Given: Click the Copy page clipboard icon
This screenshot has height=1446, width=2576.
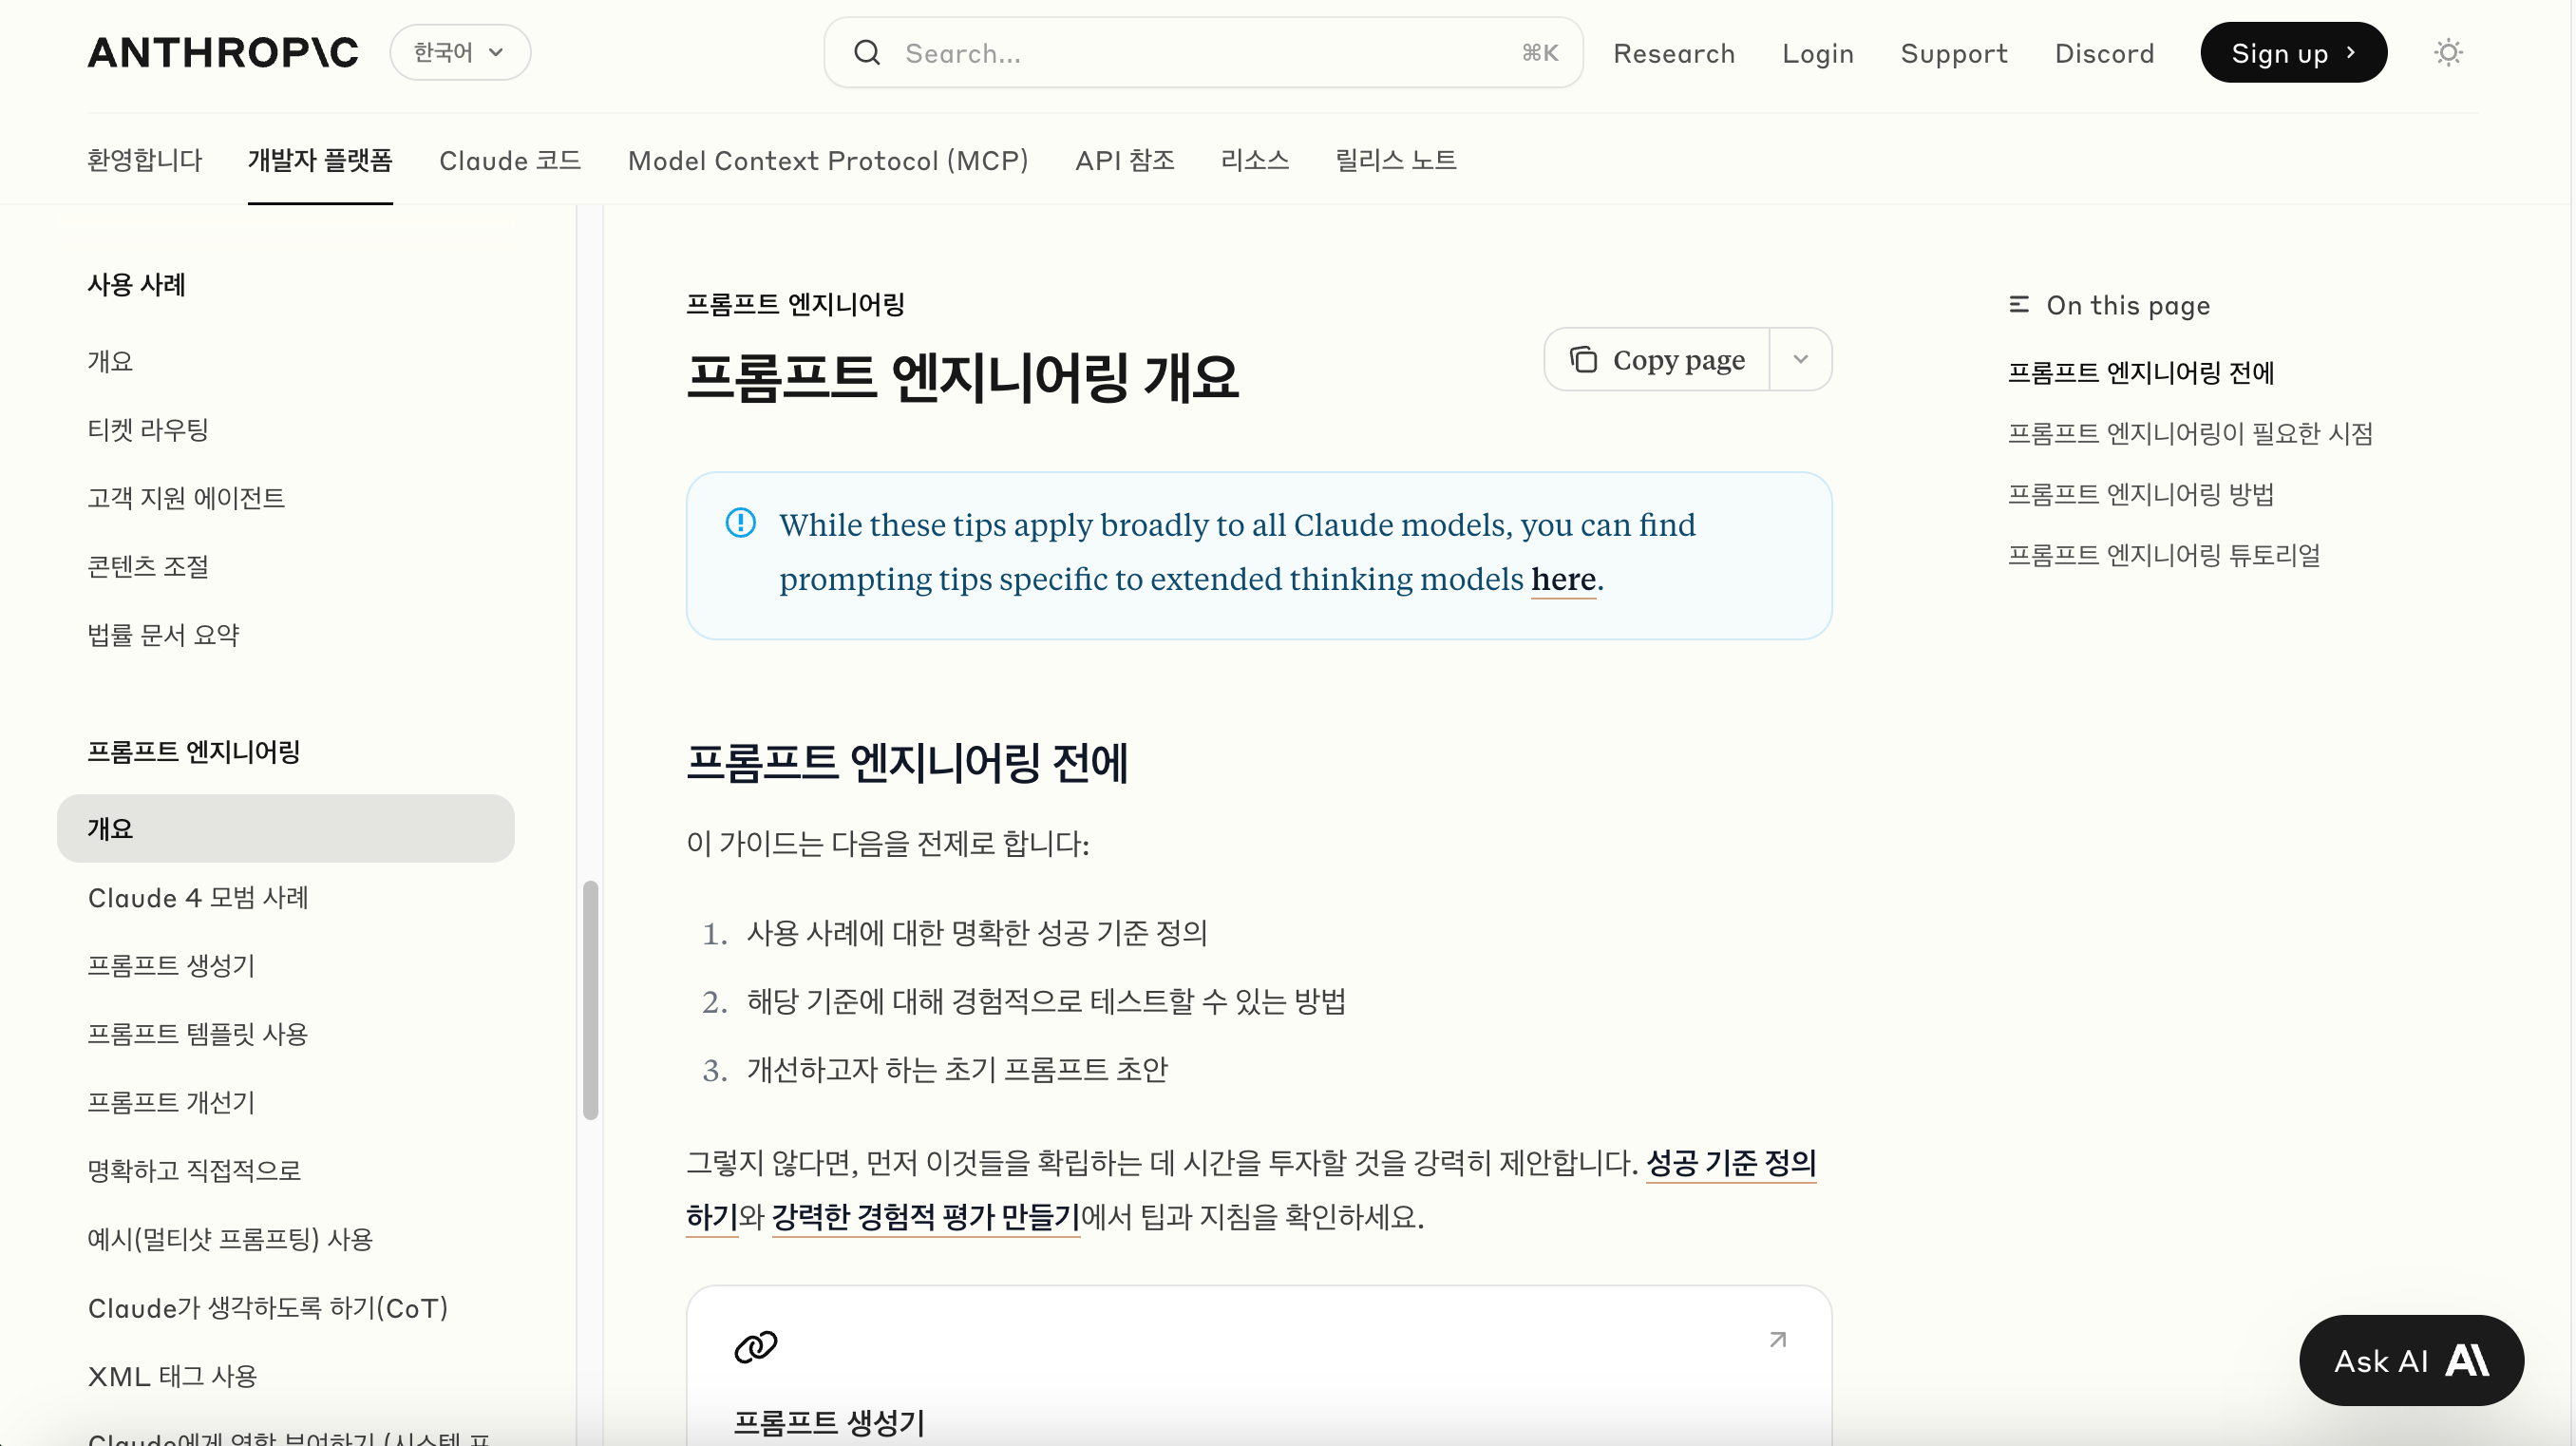Looking at the screenshot, I should pos(1585,358).
